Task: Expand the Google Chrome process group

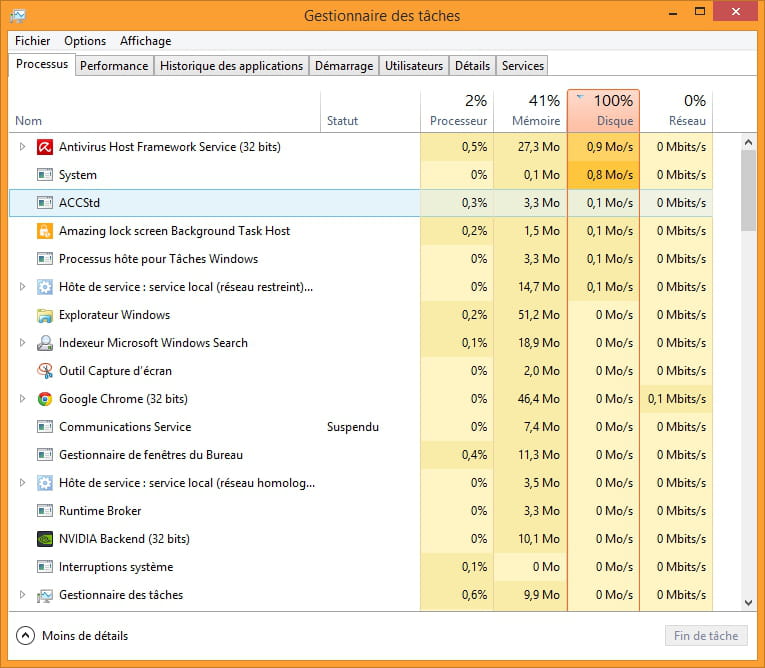Action: tap(22, 399)
